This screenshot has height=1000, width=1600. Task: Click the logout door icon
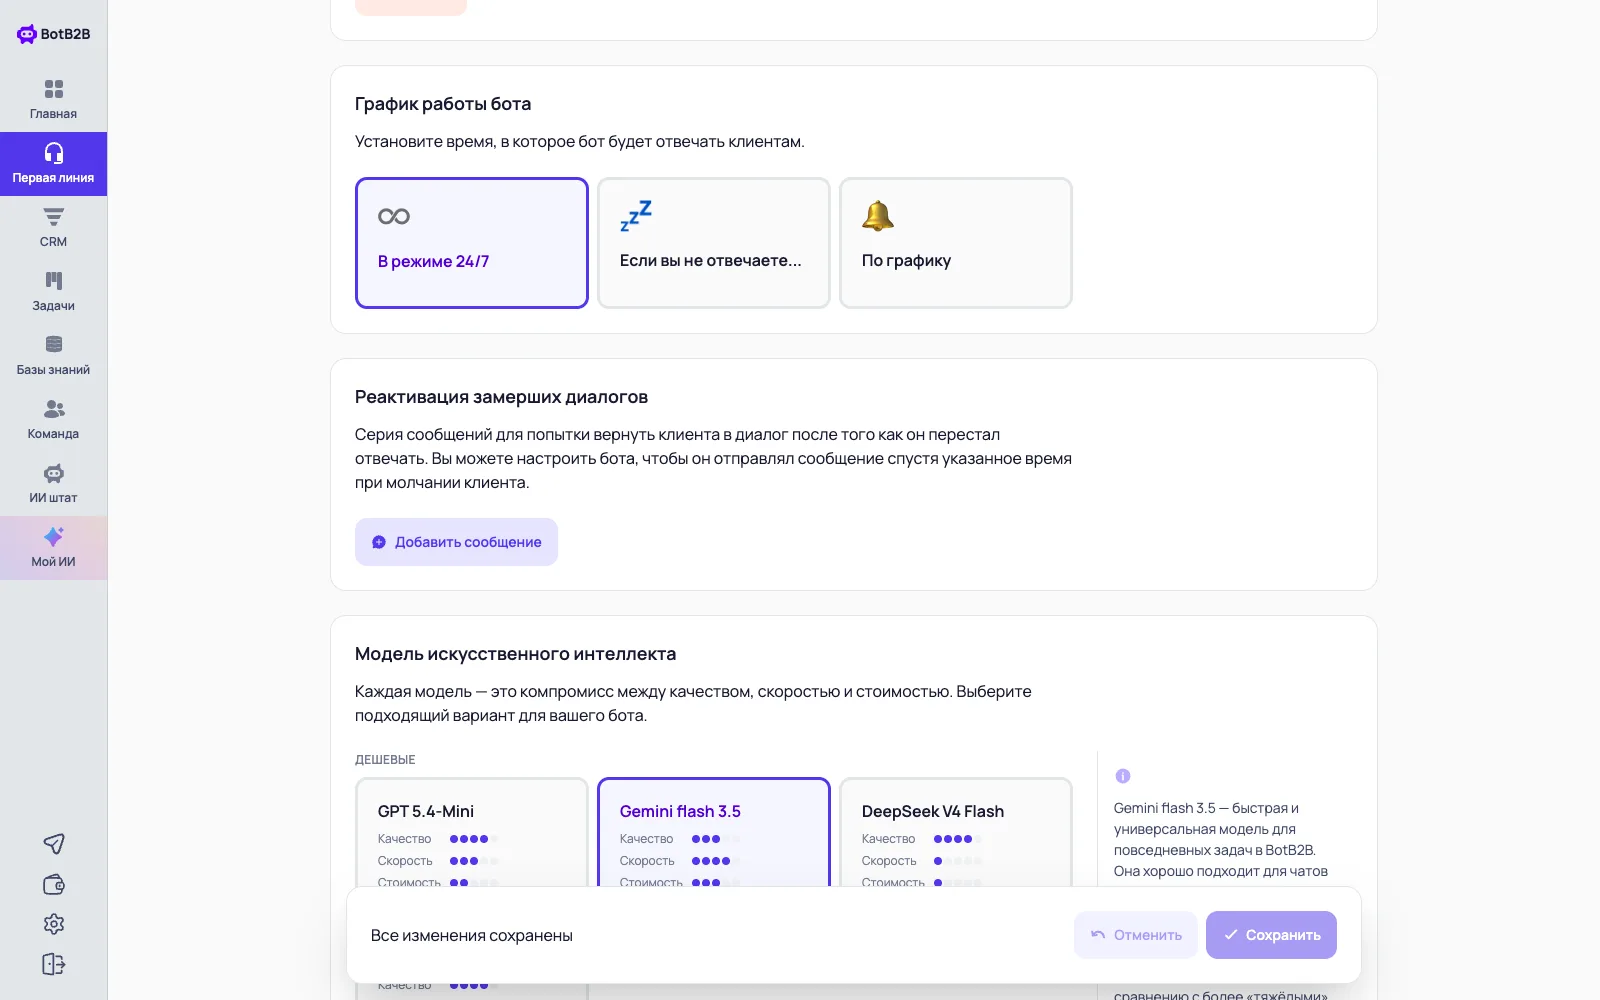click(54, 964)
